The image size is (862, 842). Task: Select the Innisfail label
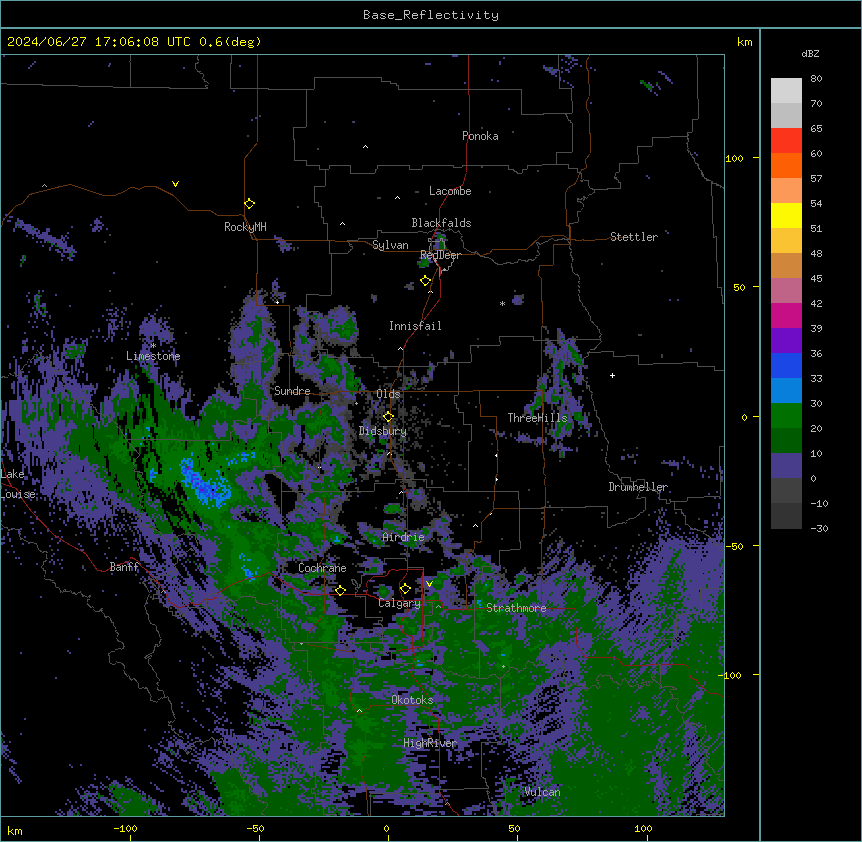click(415, 326)
